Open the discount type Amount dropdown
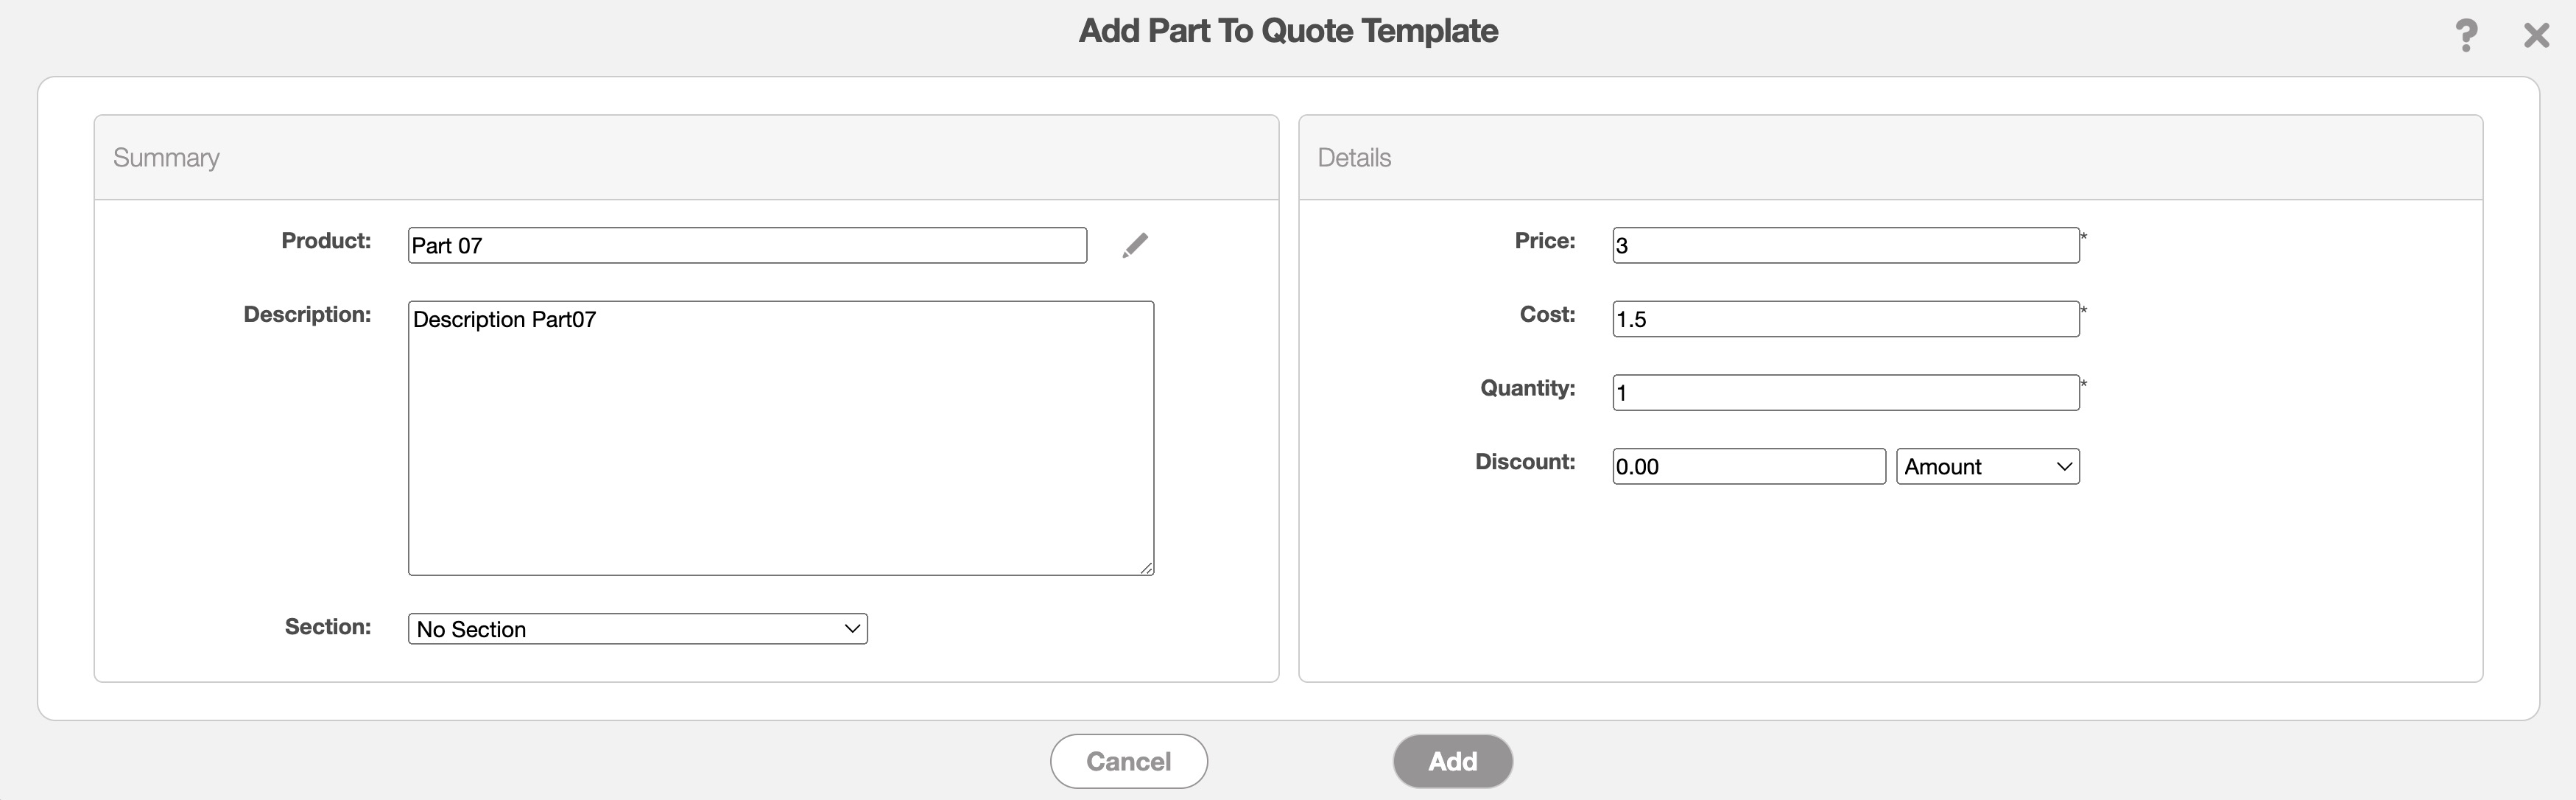2576x800 pixels. [1987, 467]
